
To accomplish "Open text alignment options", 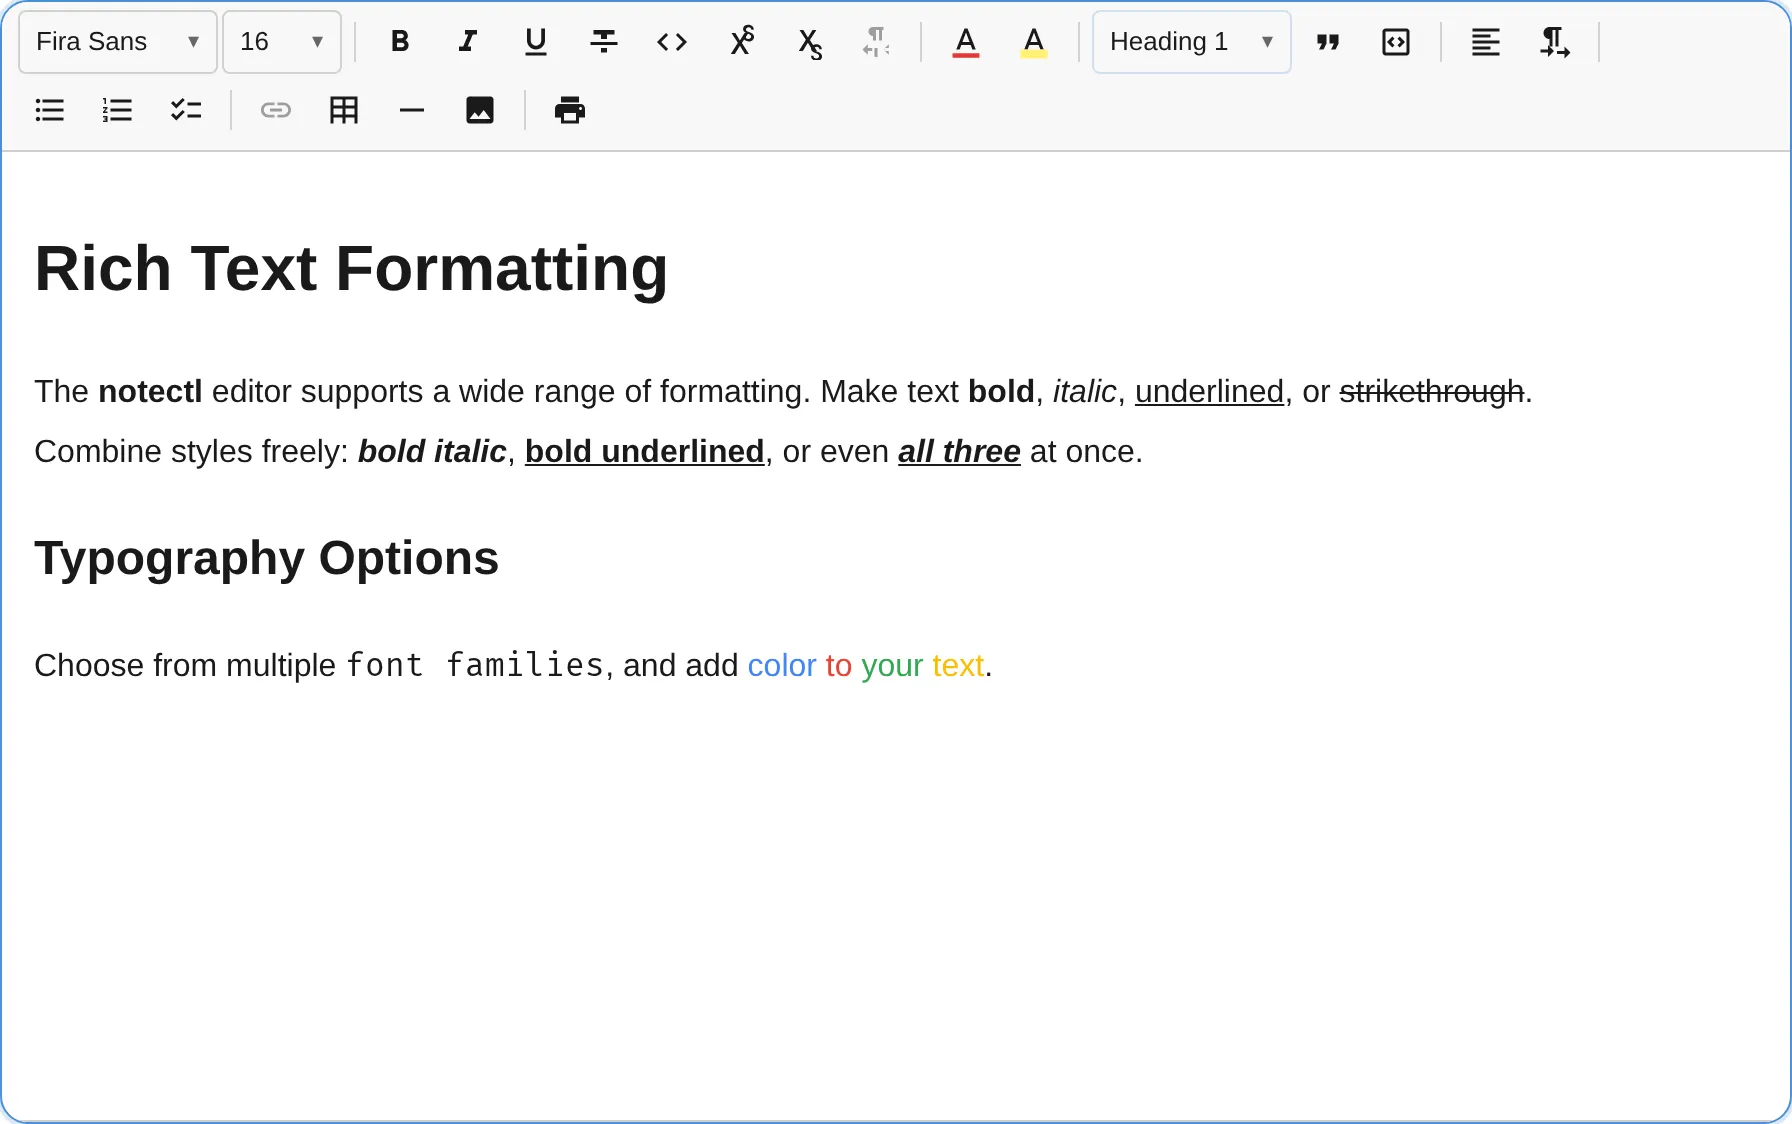I will click(1486, 42).
